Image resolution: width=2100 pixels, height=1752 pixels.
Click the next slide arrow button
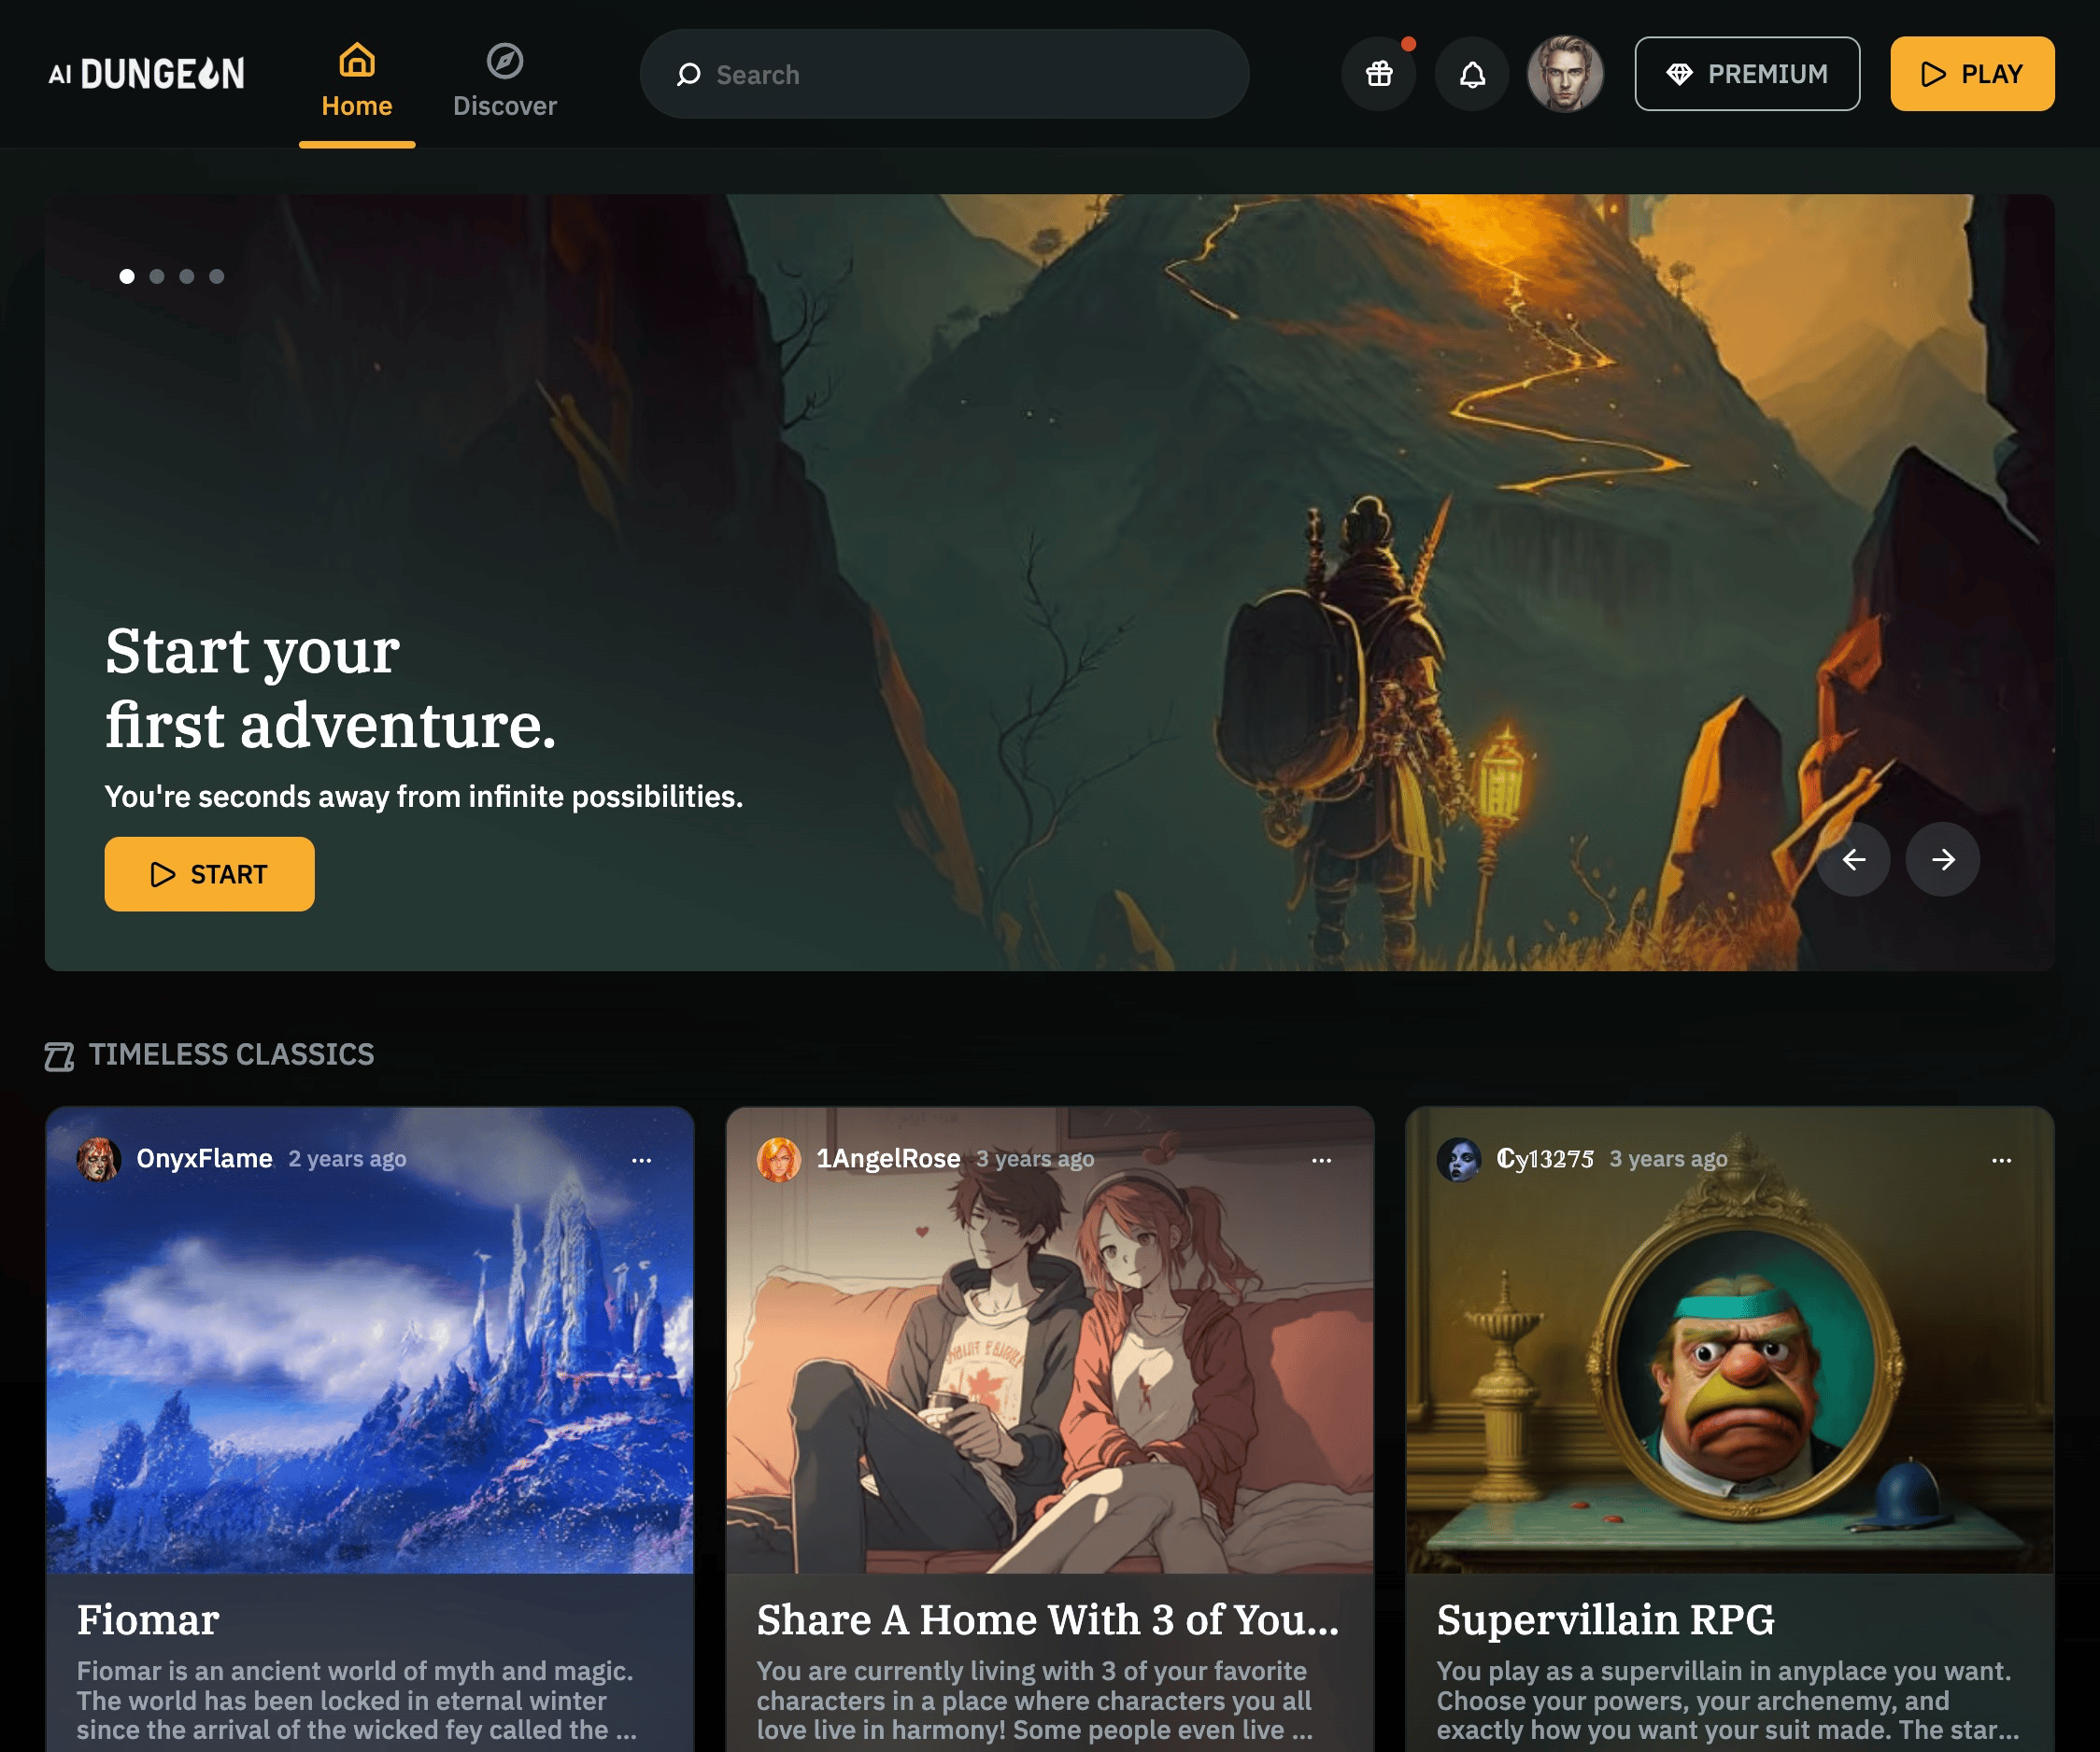[1943, 857]
